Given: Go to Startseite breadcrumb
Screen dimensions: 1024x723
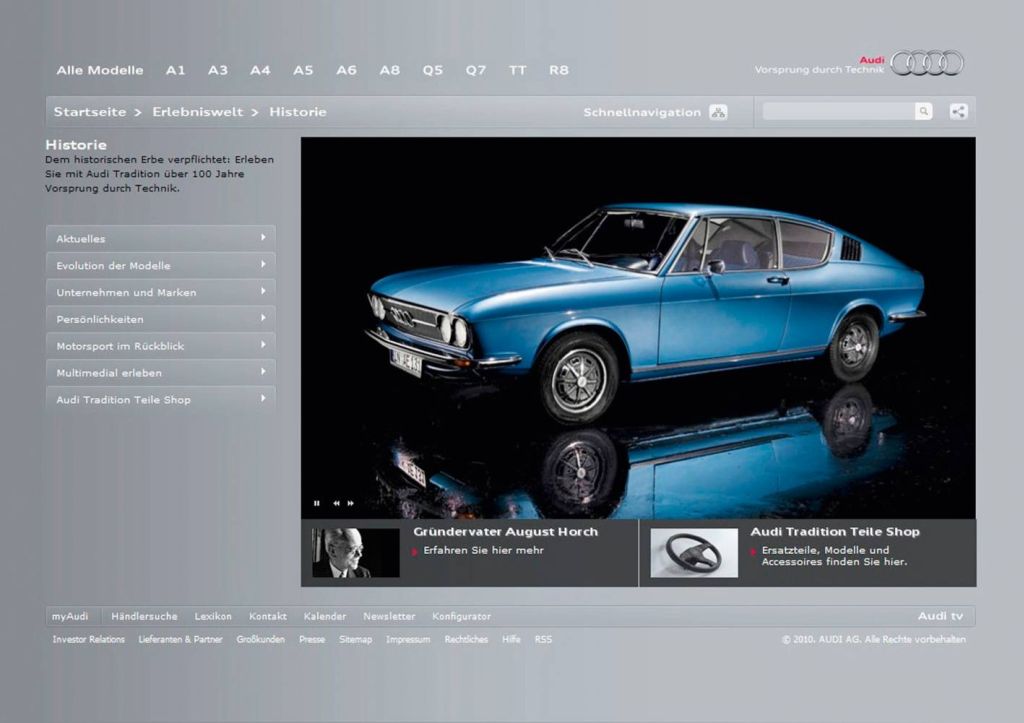Looking at the screenshot, I should point(90,112).
